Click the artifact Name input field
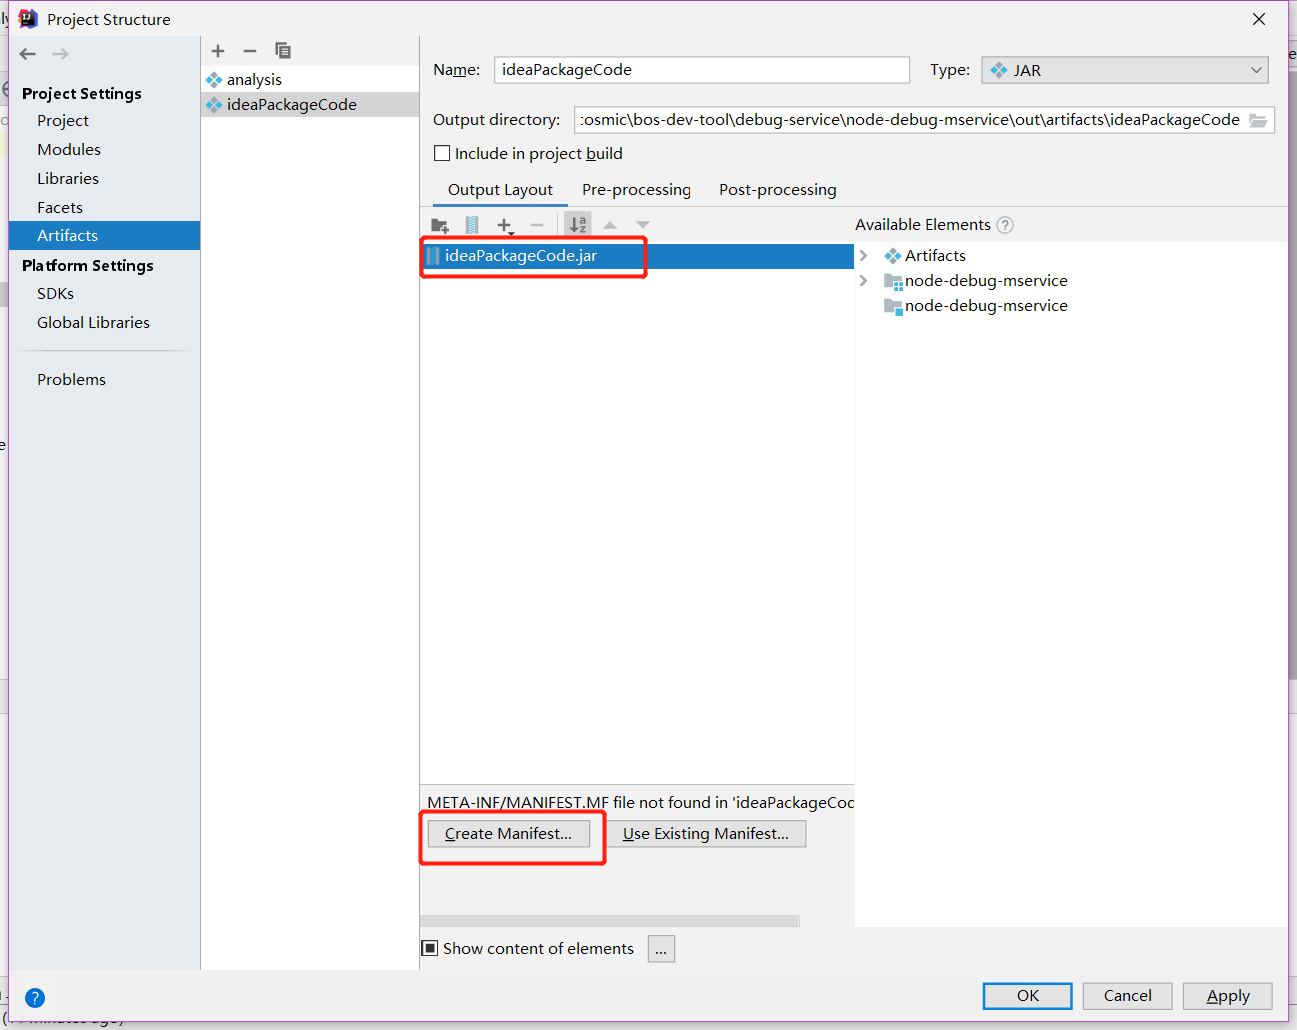Image resolution: width=1297 pixels, height=1030 pixels. pyautogui.click(x=702, y=70)
